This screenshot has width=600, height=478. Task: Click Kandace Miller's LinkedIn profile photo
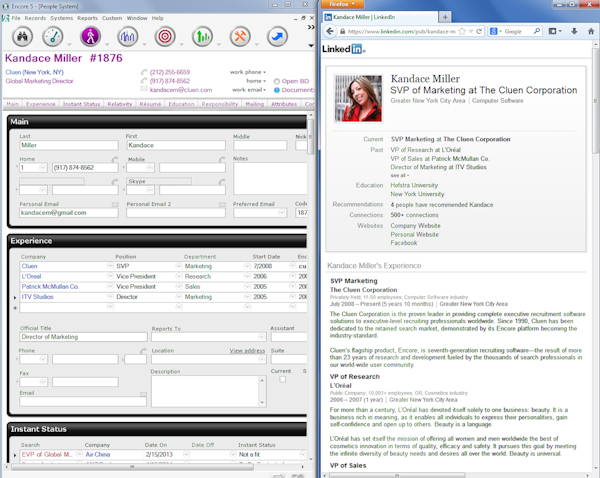click(x=358, y=98)
